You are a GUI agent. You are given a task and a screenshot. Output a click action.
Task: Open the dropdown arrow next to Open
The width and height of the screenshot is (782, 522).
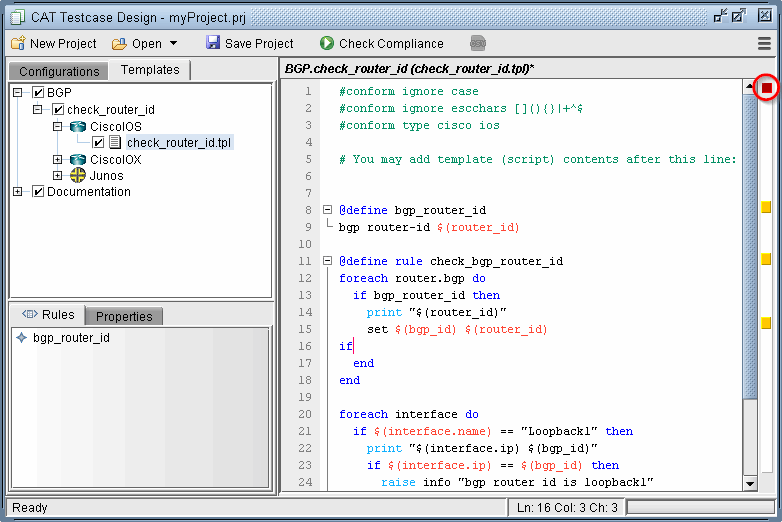pyautogui.click(x=173, y=43)
